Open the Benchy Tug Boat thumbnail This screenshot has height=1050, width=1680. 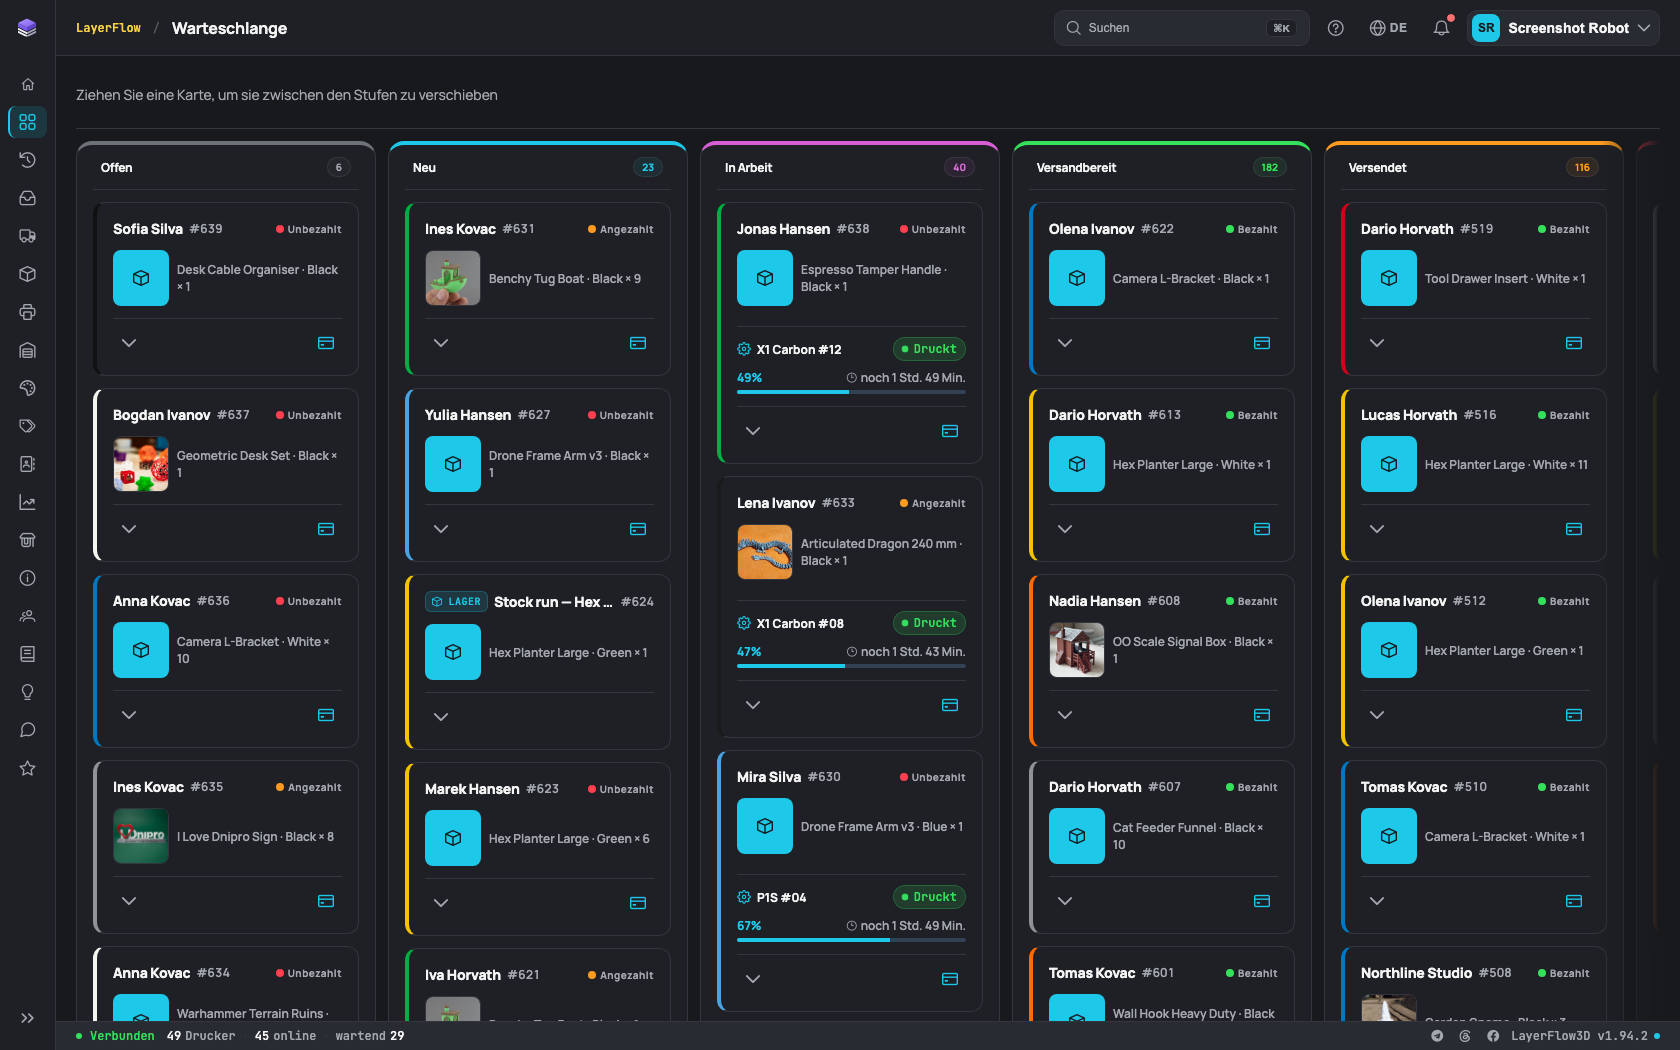pos(453,278)
